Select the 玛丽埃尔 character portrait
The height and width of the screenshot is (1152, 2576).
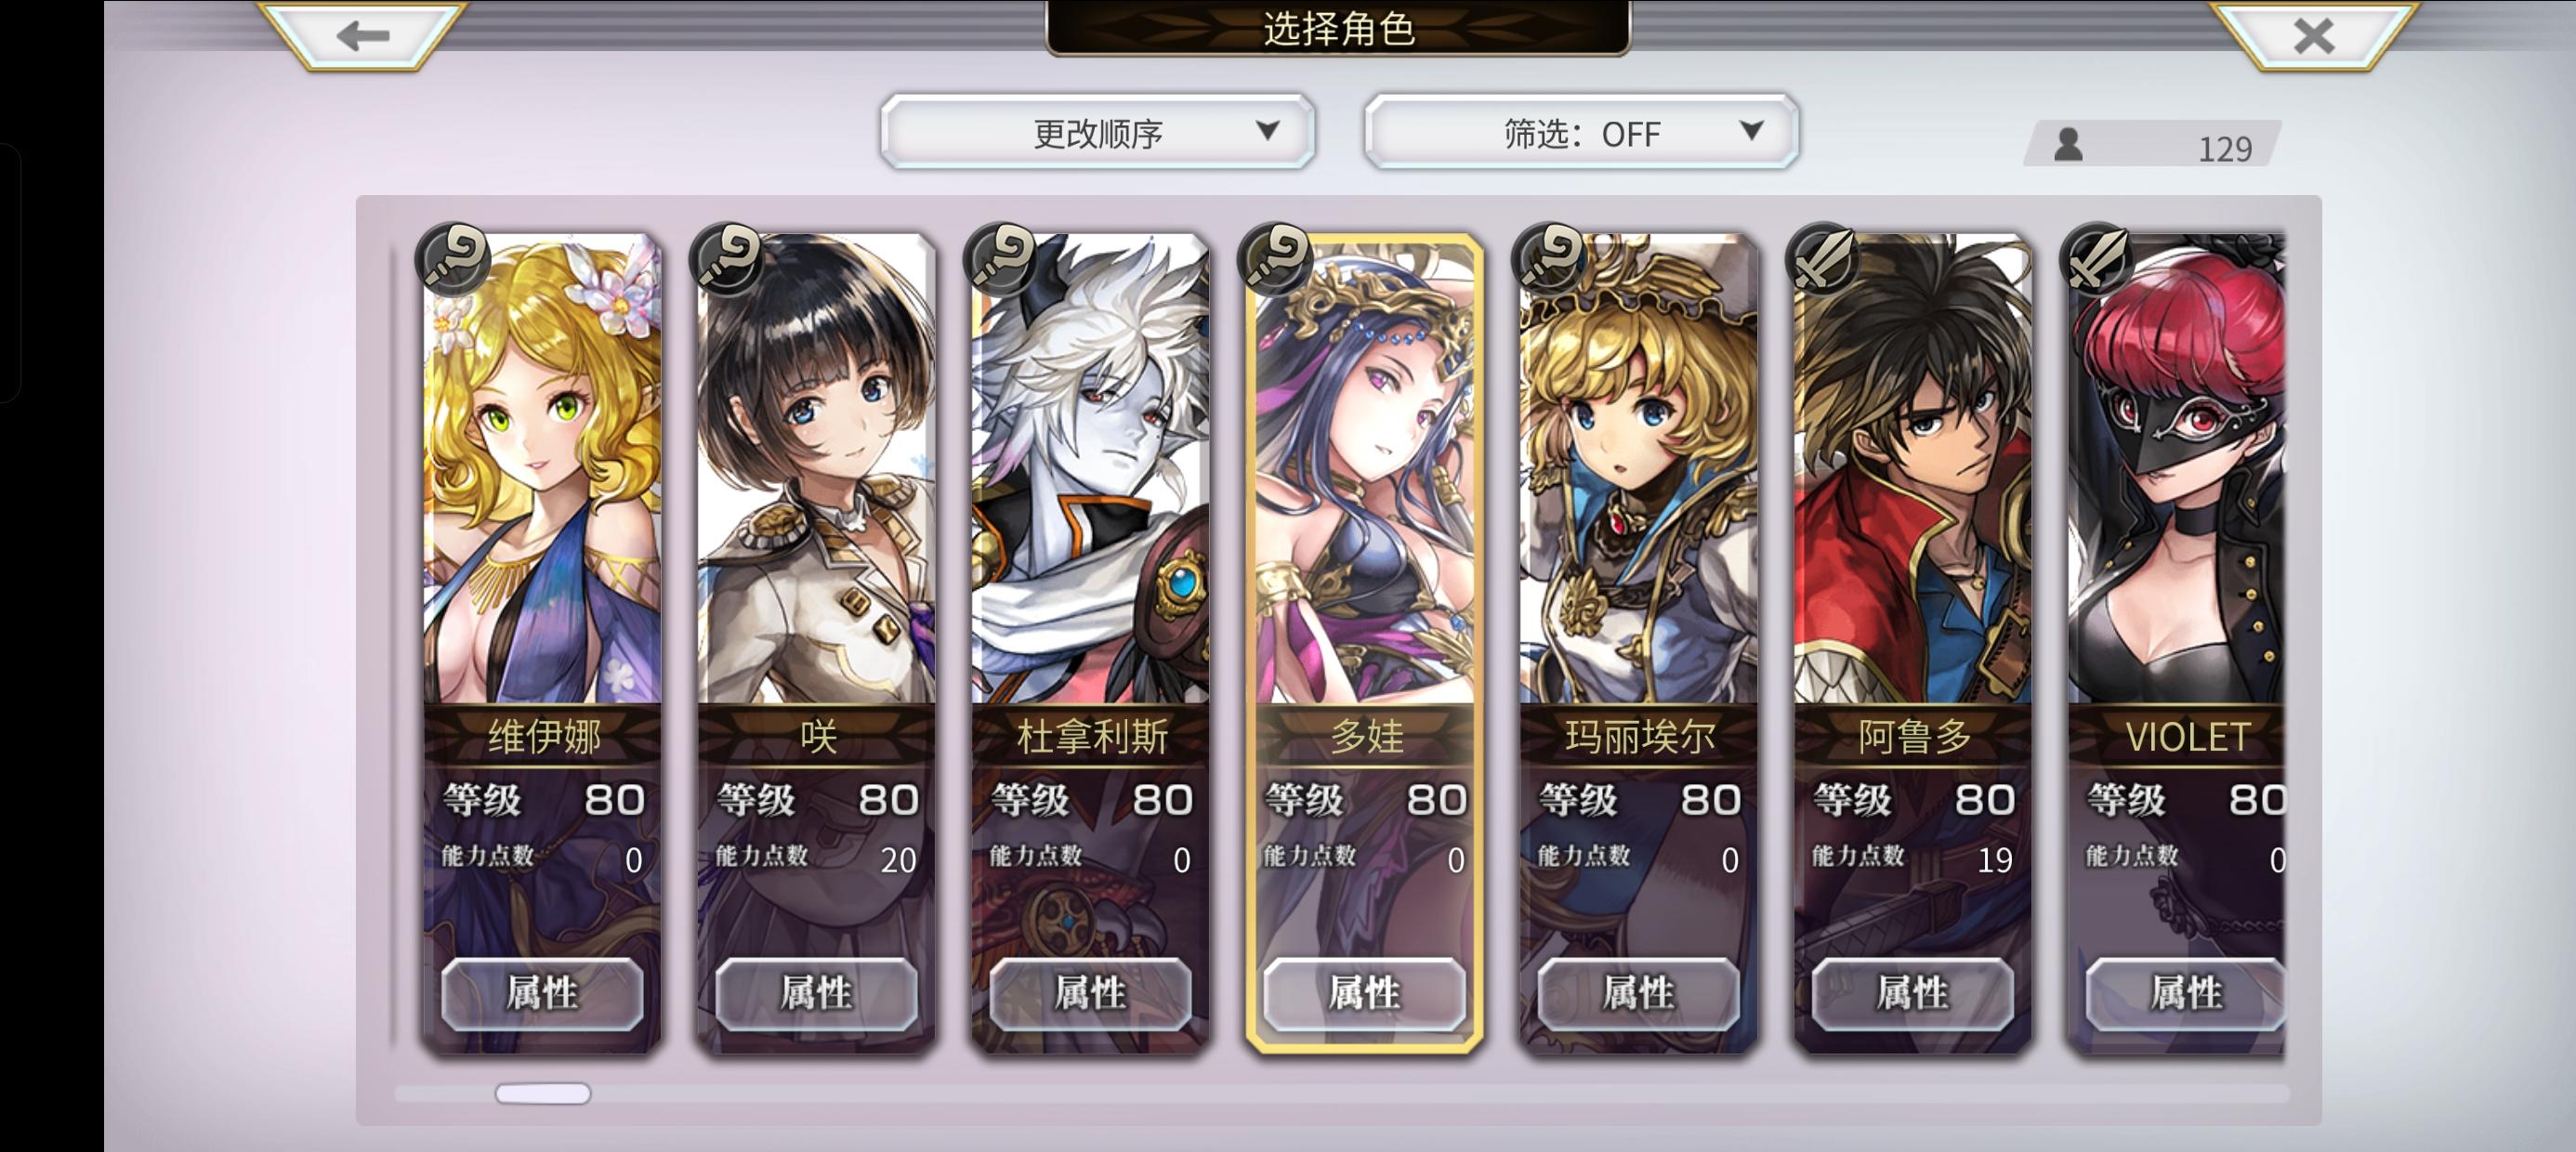(x=1638, y=468)
